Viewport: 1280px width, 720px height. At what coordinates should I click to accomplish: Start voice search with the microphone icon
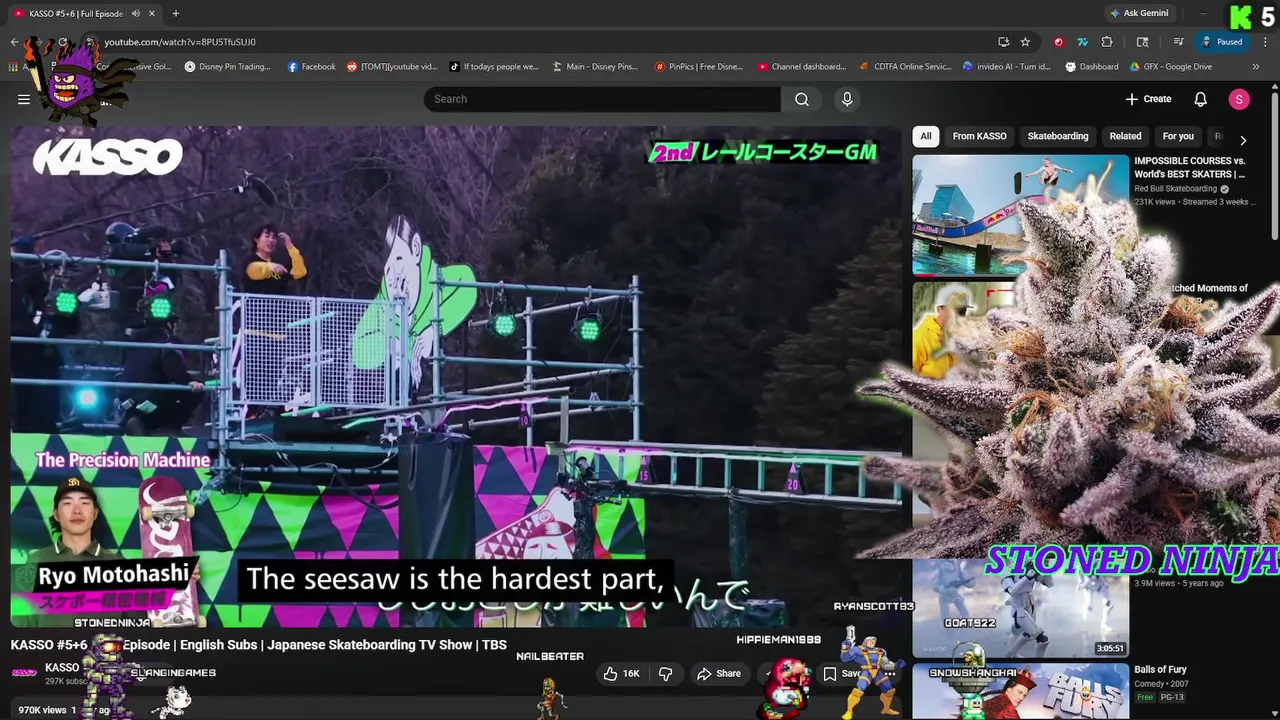tap(847, 99)
